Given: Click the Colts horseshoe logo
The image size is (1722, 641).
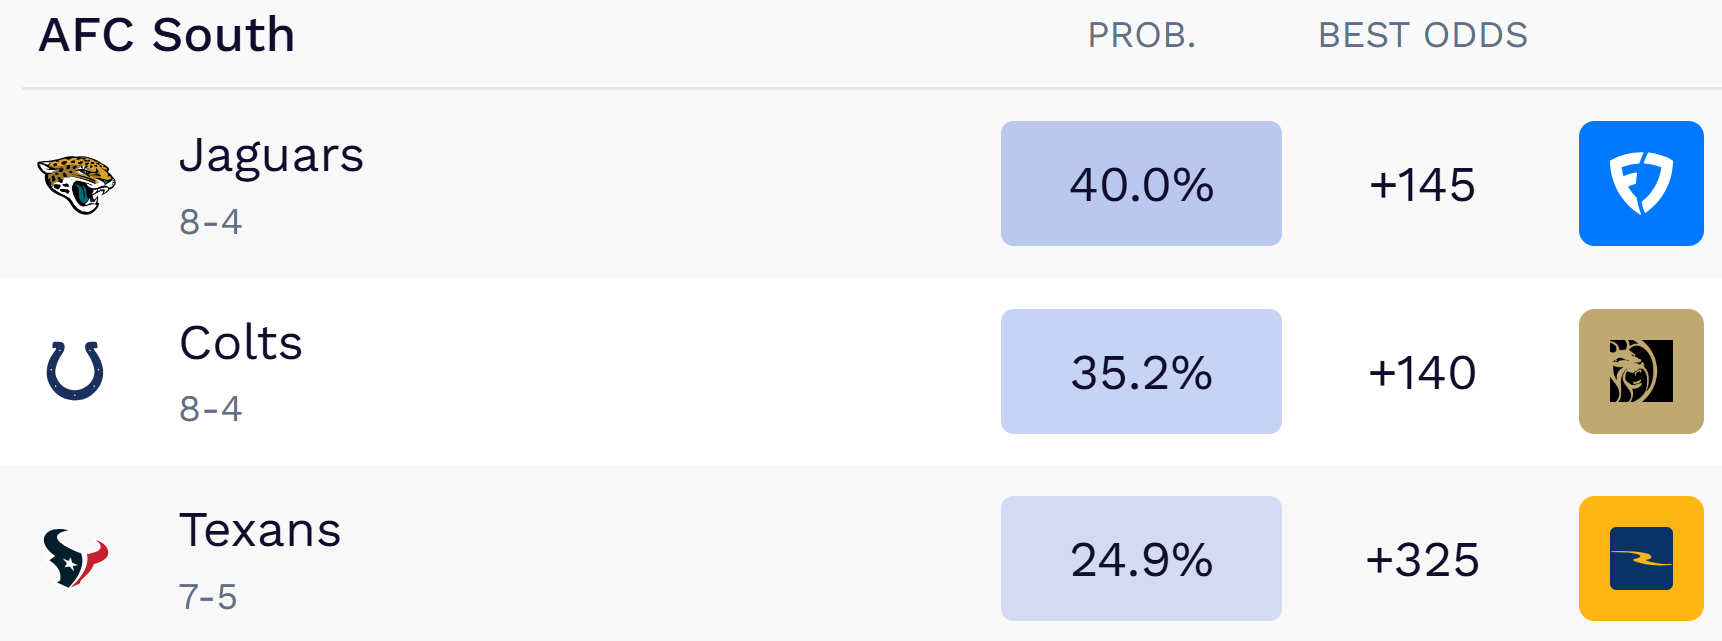Looking at the screenshot, I should coord(75,371).
